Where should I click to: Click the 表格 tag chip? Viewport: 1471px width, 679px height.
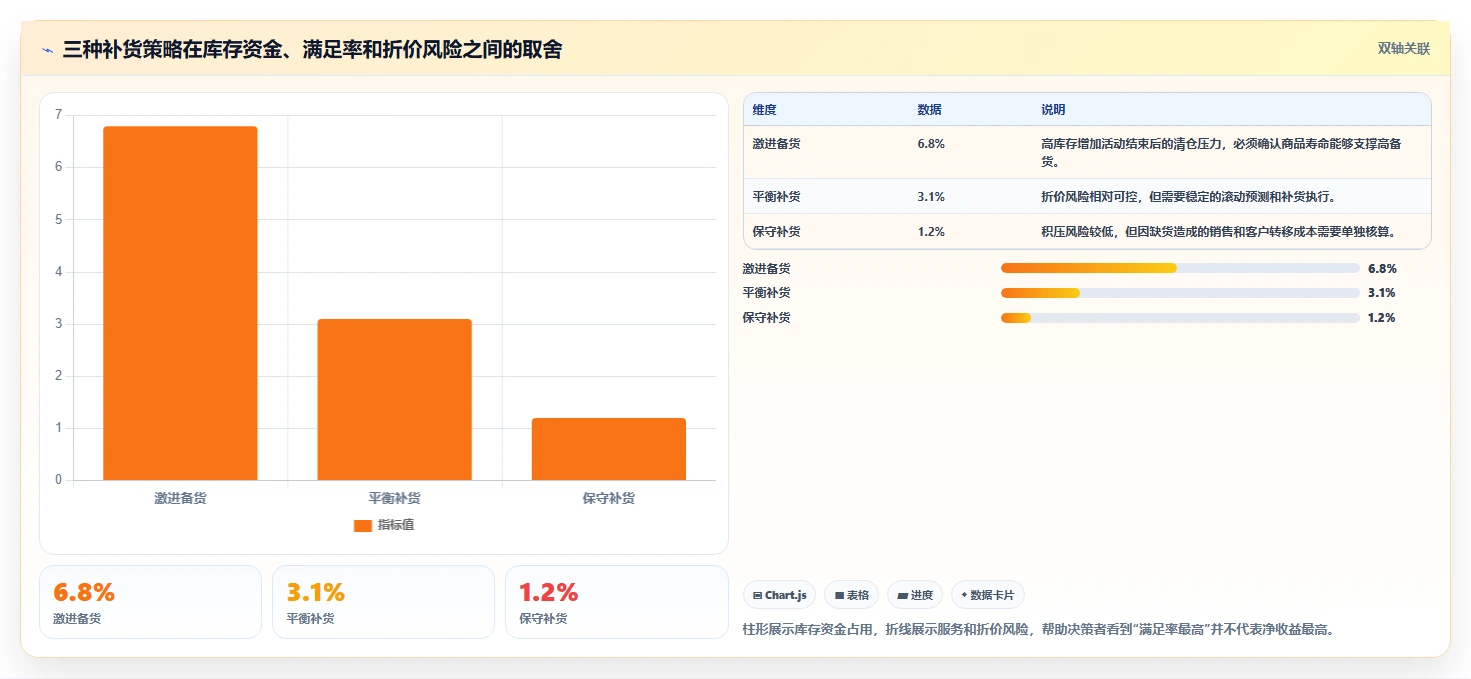(x=851, y=595)
